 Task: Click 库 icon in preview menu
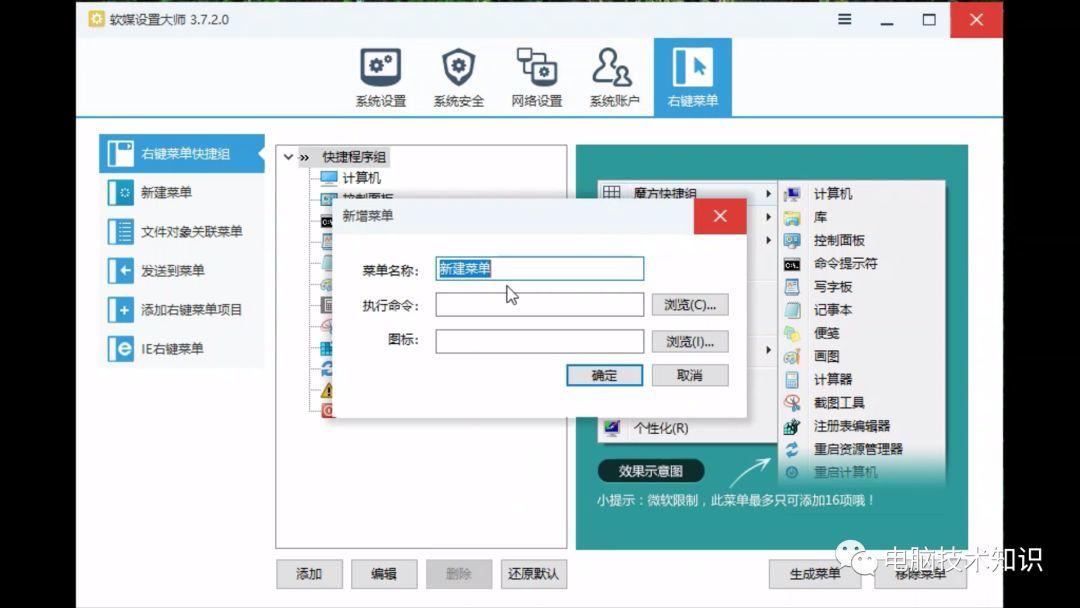pos(792,218)
